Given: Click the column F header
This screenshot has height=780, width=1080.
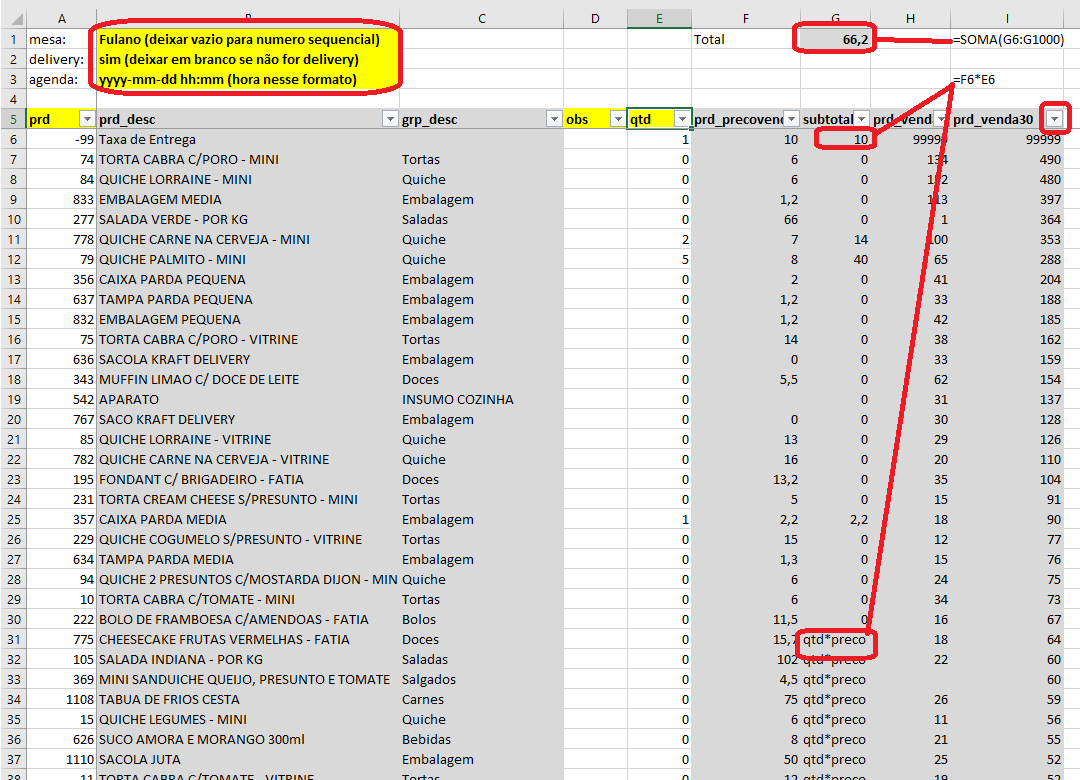Looking at the screenshot, I should click(x=746, y=19).
